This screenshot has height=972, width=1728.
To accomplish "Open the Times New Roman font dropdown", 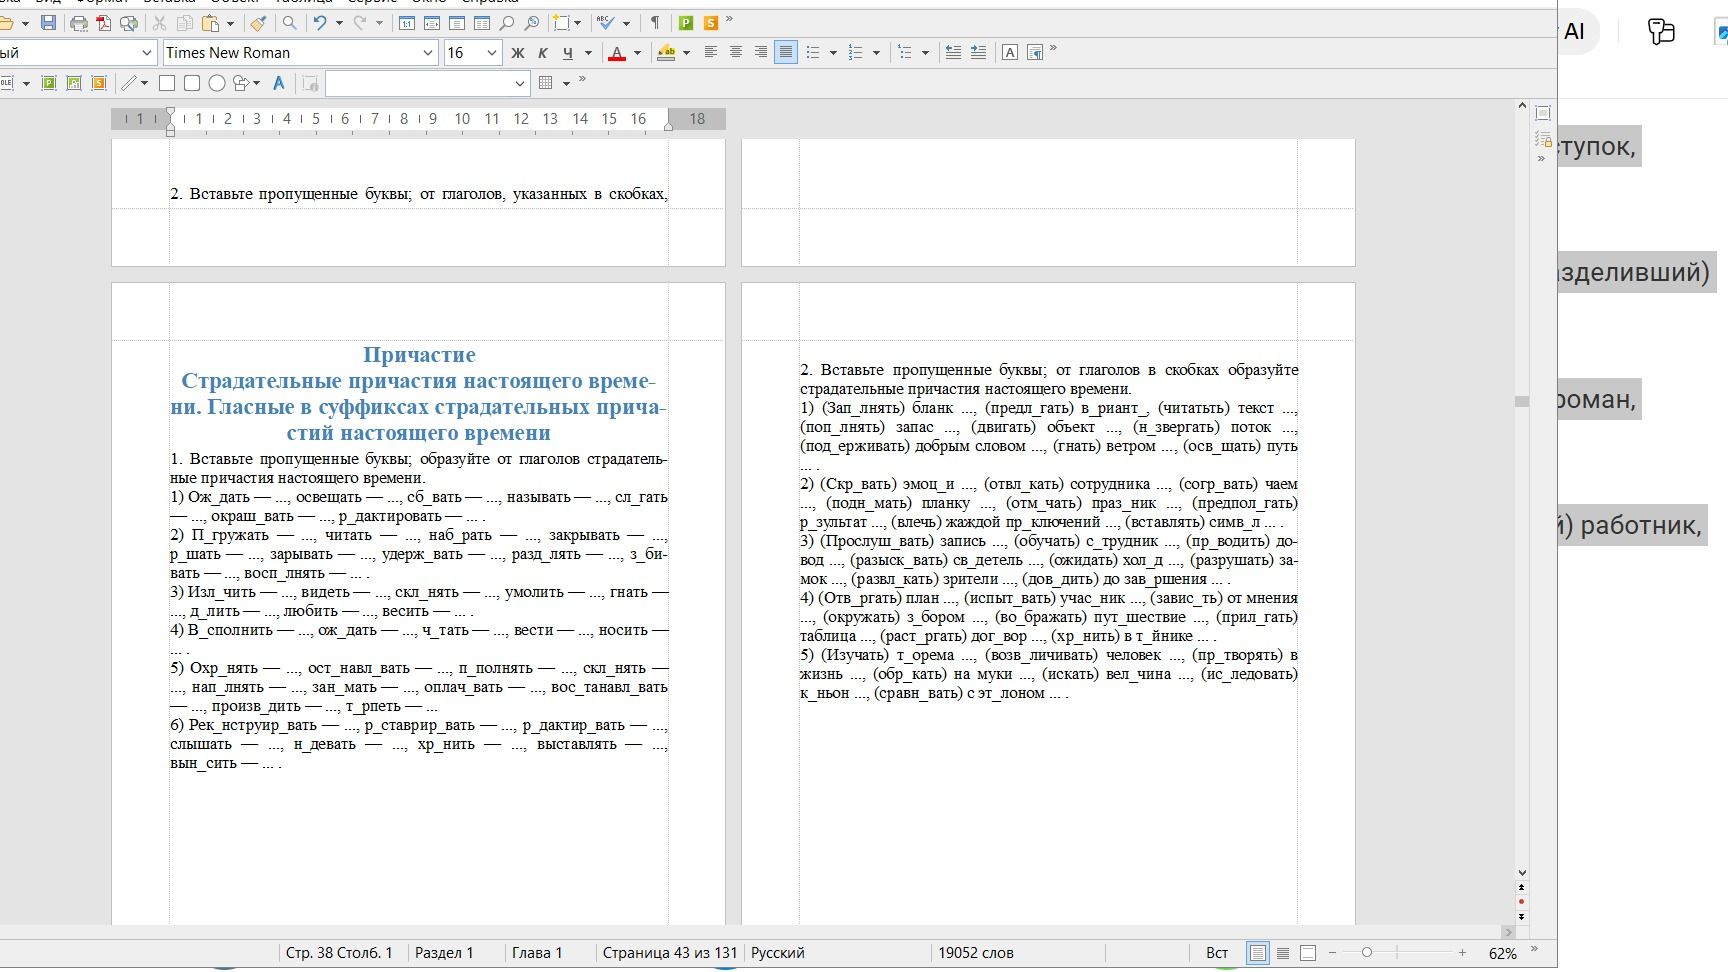I will click(428, 53).
